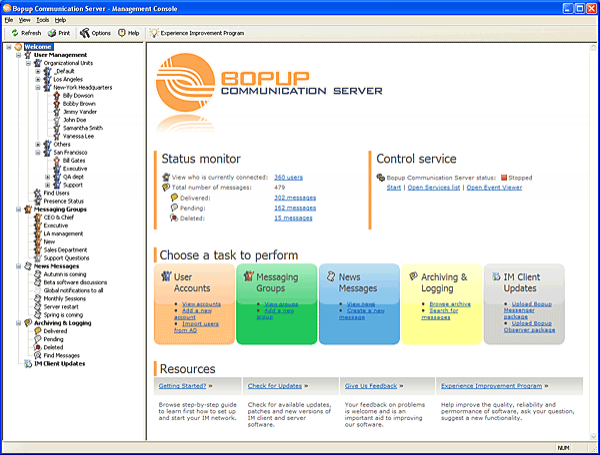This screenshot has width=600, height=455.
Task: Click the Delivered archive icon in tree
Action: pos(38,331)
